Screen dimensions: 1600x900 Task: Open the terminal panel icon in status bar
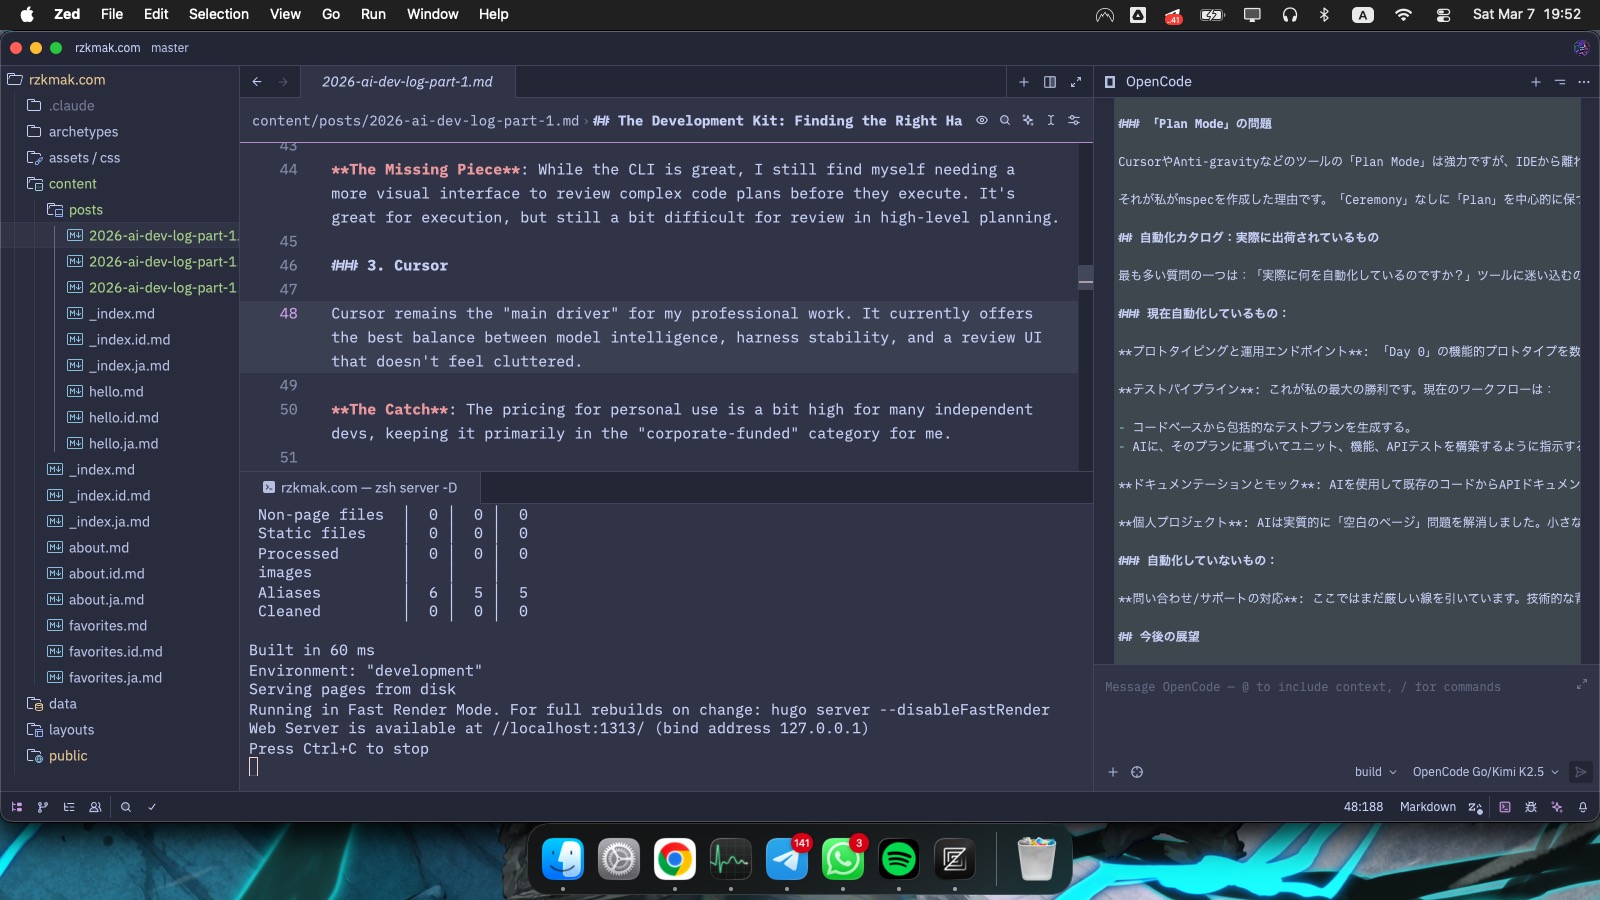click(x=1505, y=807)
